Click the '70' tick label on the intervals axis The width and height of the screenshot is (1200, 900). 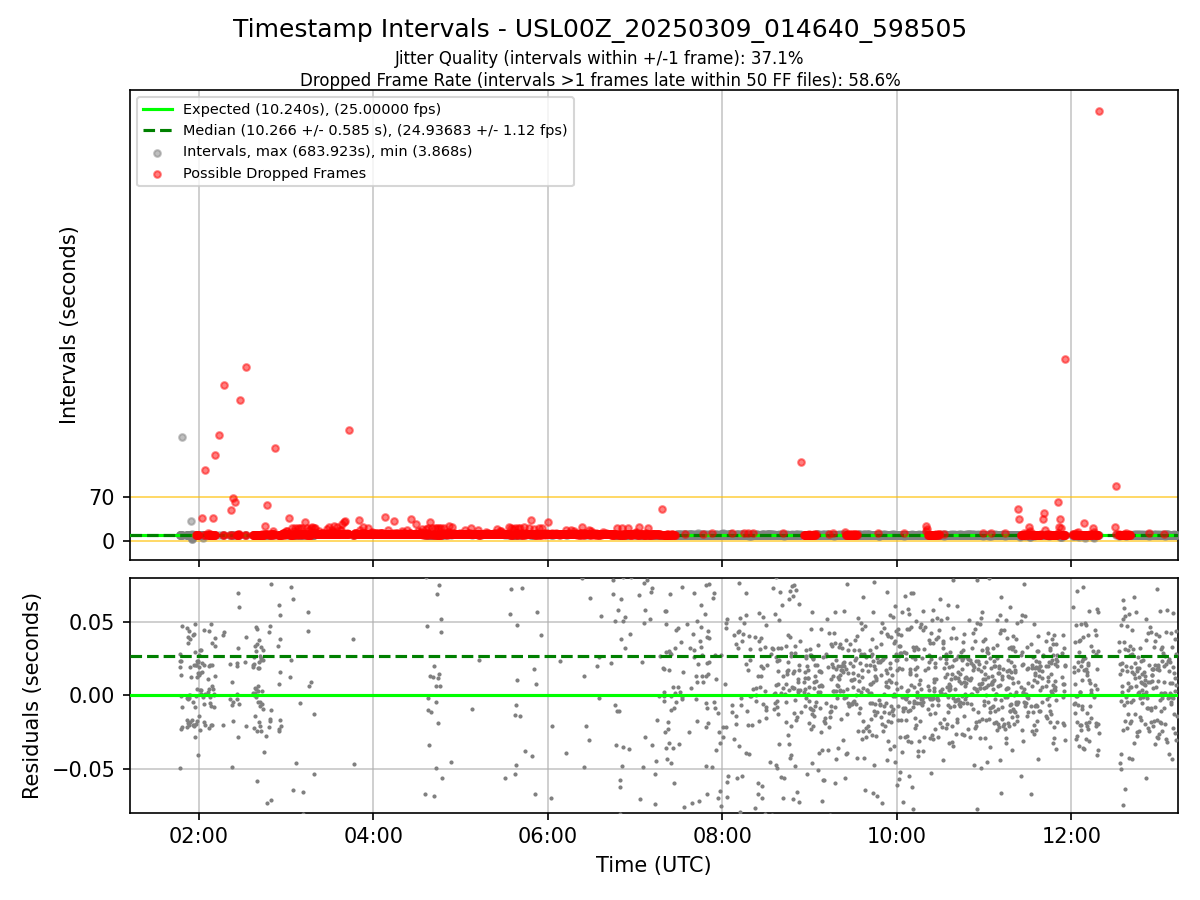tap(104, 497)
